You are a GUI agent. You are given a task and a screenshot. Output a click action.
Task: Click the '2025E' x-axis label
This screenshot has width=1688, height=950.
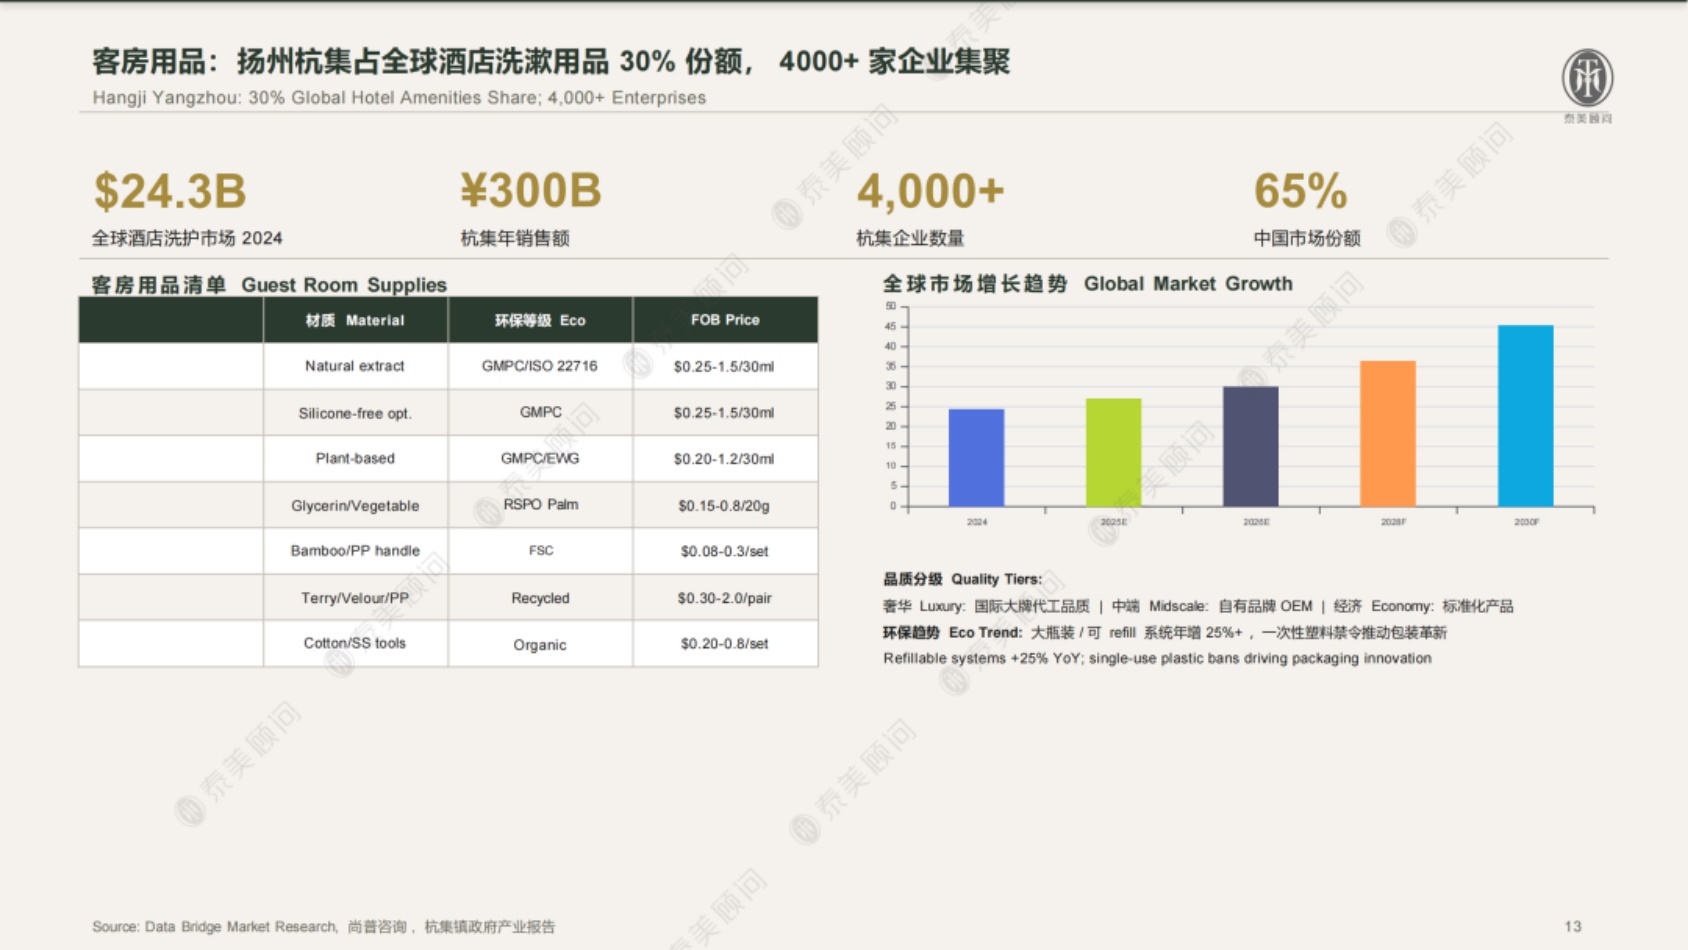(x=1113, y=522)
